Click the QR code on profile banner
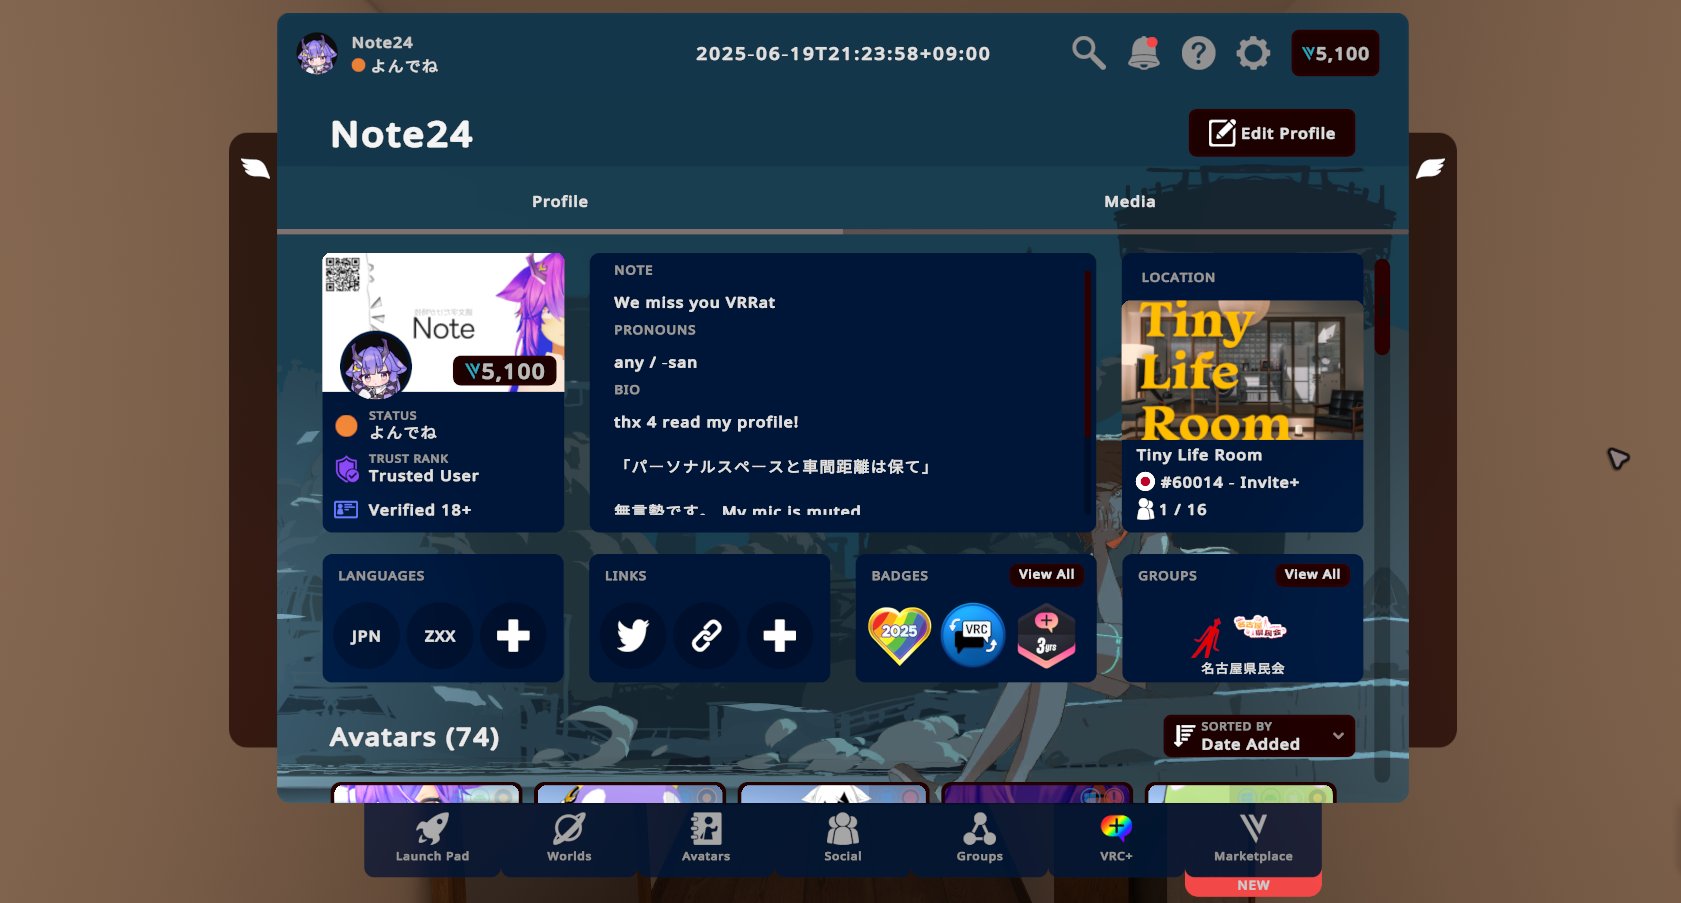Screen dimensions: 1681x903 coord(342,274)
